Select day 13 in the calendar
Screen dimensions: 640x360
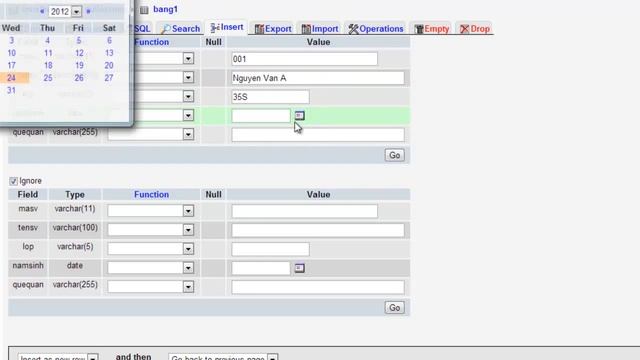pyautogui.click(x=109, y=53)
